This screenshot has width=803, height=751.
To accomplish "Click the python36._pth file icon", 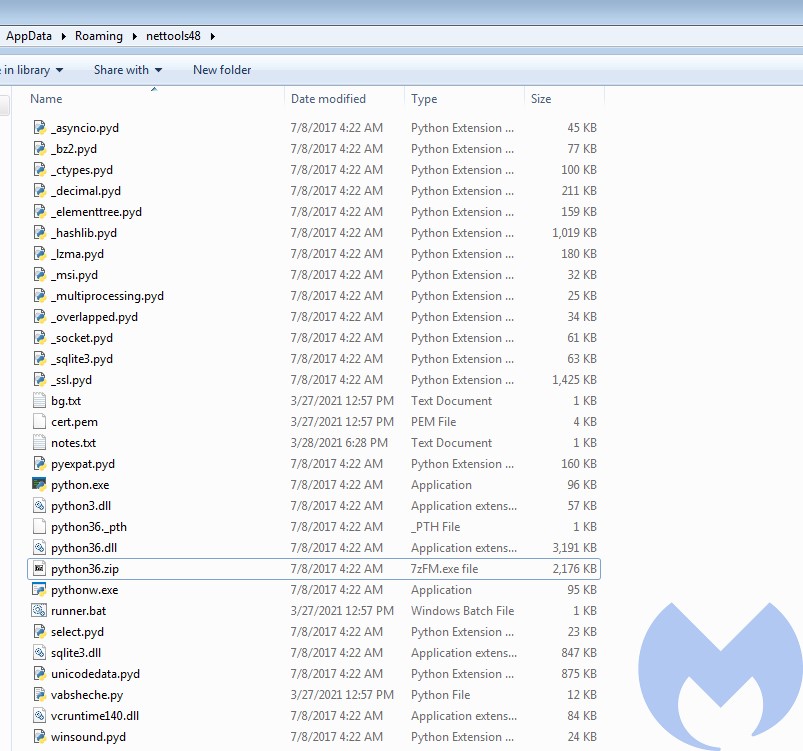I will pos(39,526).
